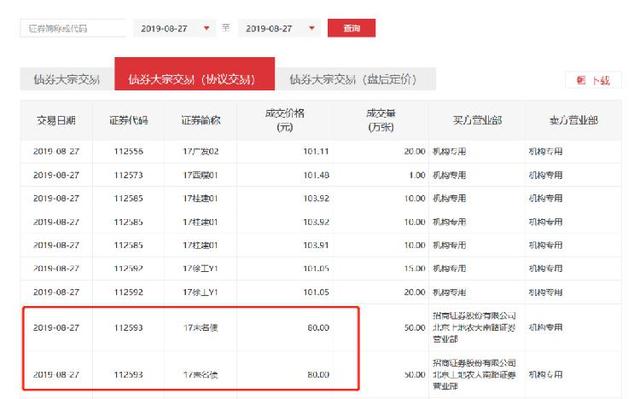Click the 证券简称 column header

(x=201, y=120)
